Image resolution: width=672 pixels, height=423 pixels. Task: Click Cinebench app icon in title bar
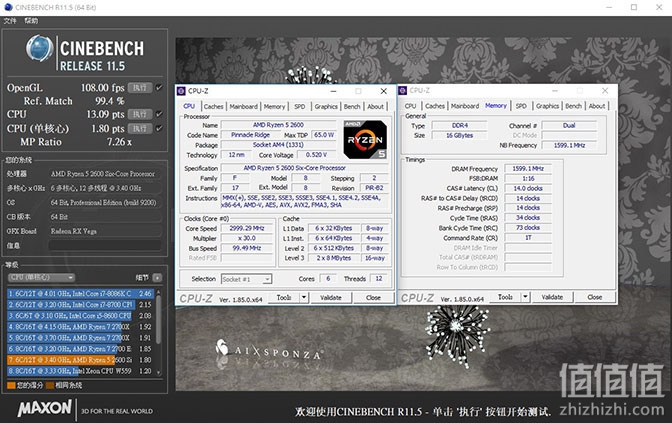click(x=8, y=7)
